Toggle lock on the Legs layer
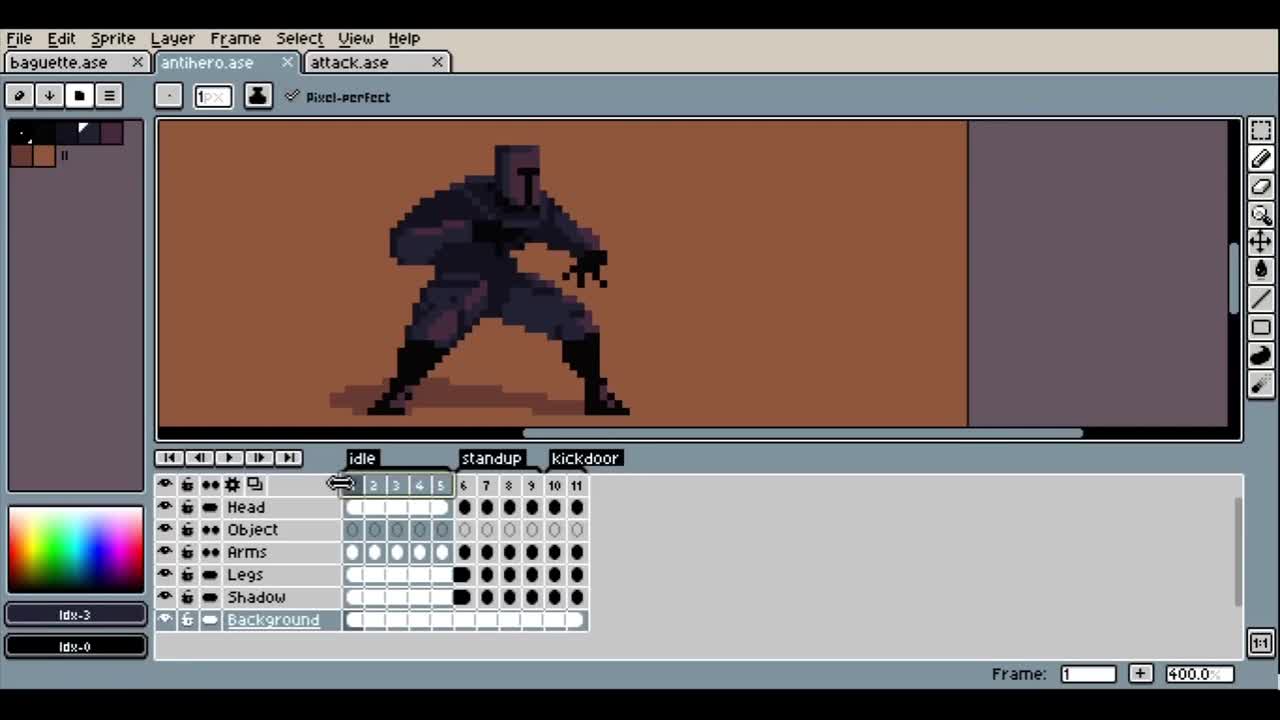The height and width of the screenshot is (720, 1280). (x=187, y=575)
